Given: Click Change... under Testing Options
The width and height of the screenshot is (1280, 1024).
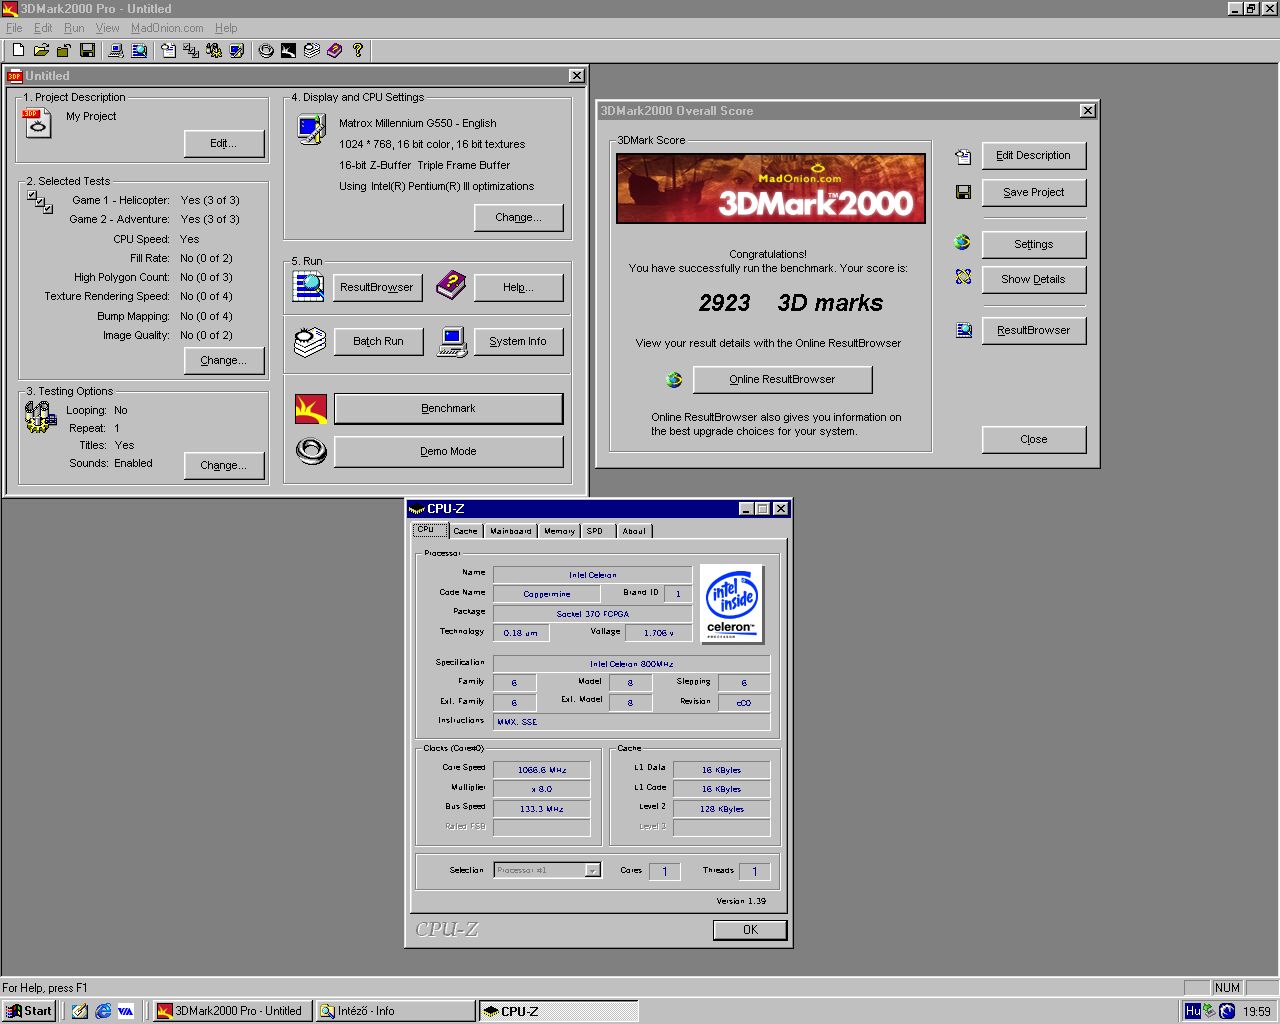Looking at the screenshot, I should 224,465.
